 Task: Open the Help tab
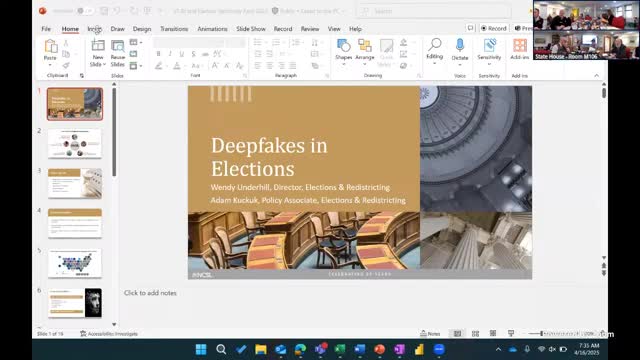(x=355, y=29)
